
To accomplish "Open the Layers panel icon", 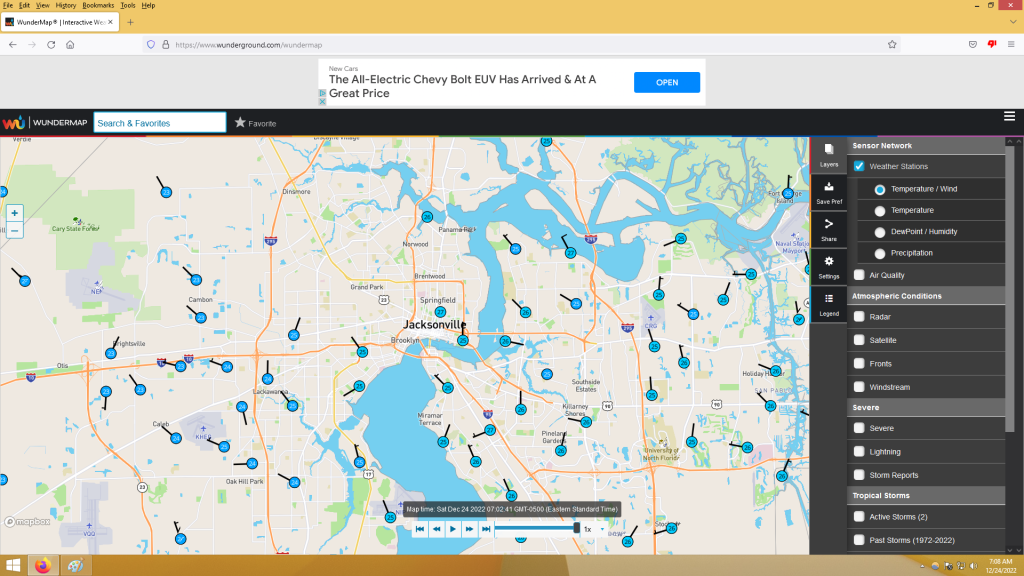I will (x=828, y=153).
